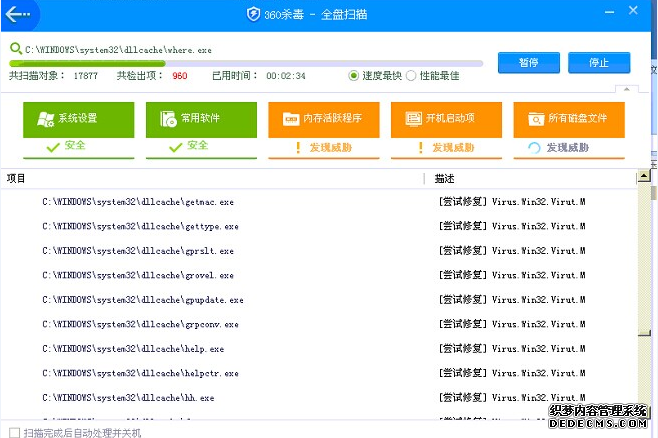The height and width of the screenshot is (438, 658).
Task: Click the Virut.M description for hh.exe
Action: [x=512, y=397]
